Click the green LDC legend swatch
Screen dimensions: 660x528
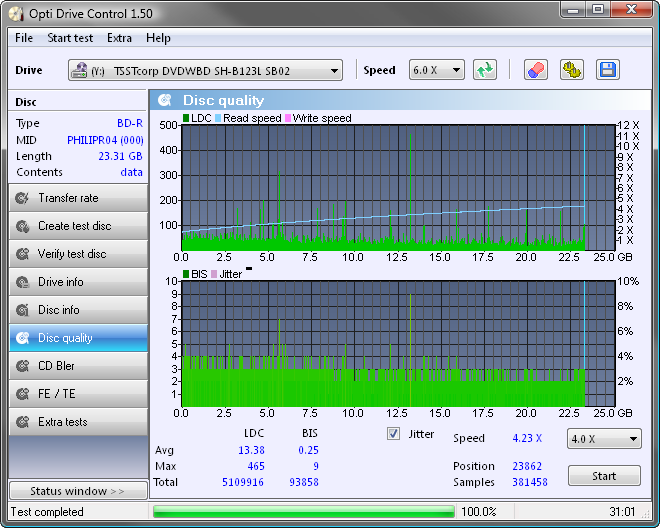[x=186, y=118]
